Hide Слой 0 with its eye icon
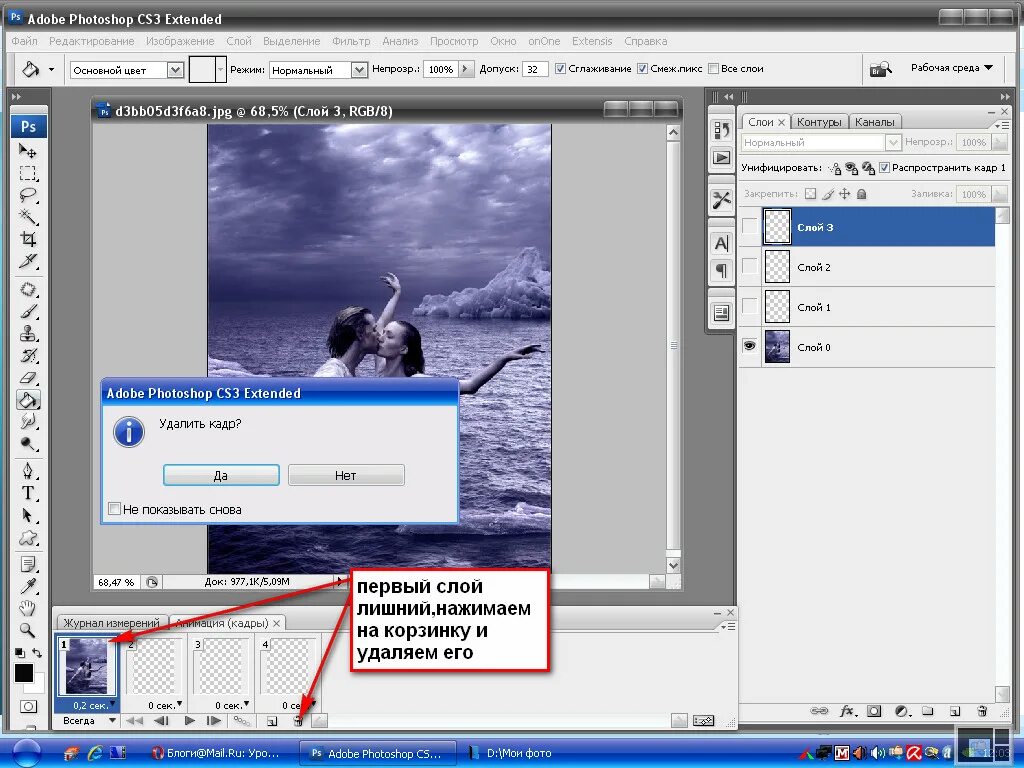The height and width of the screenshot is (768, 1024). coord(750,346)
